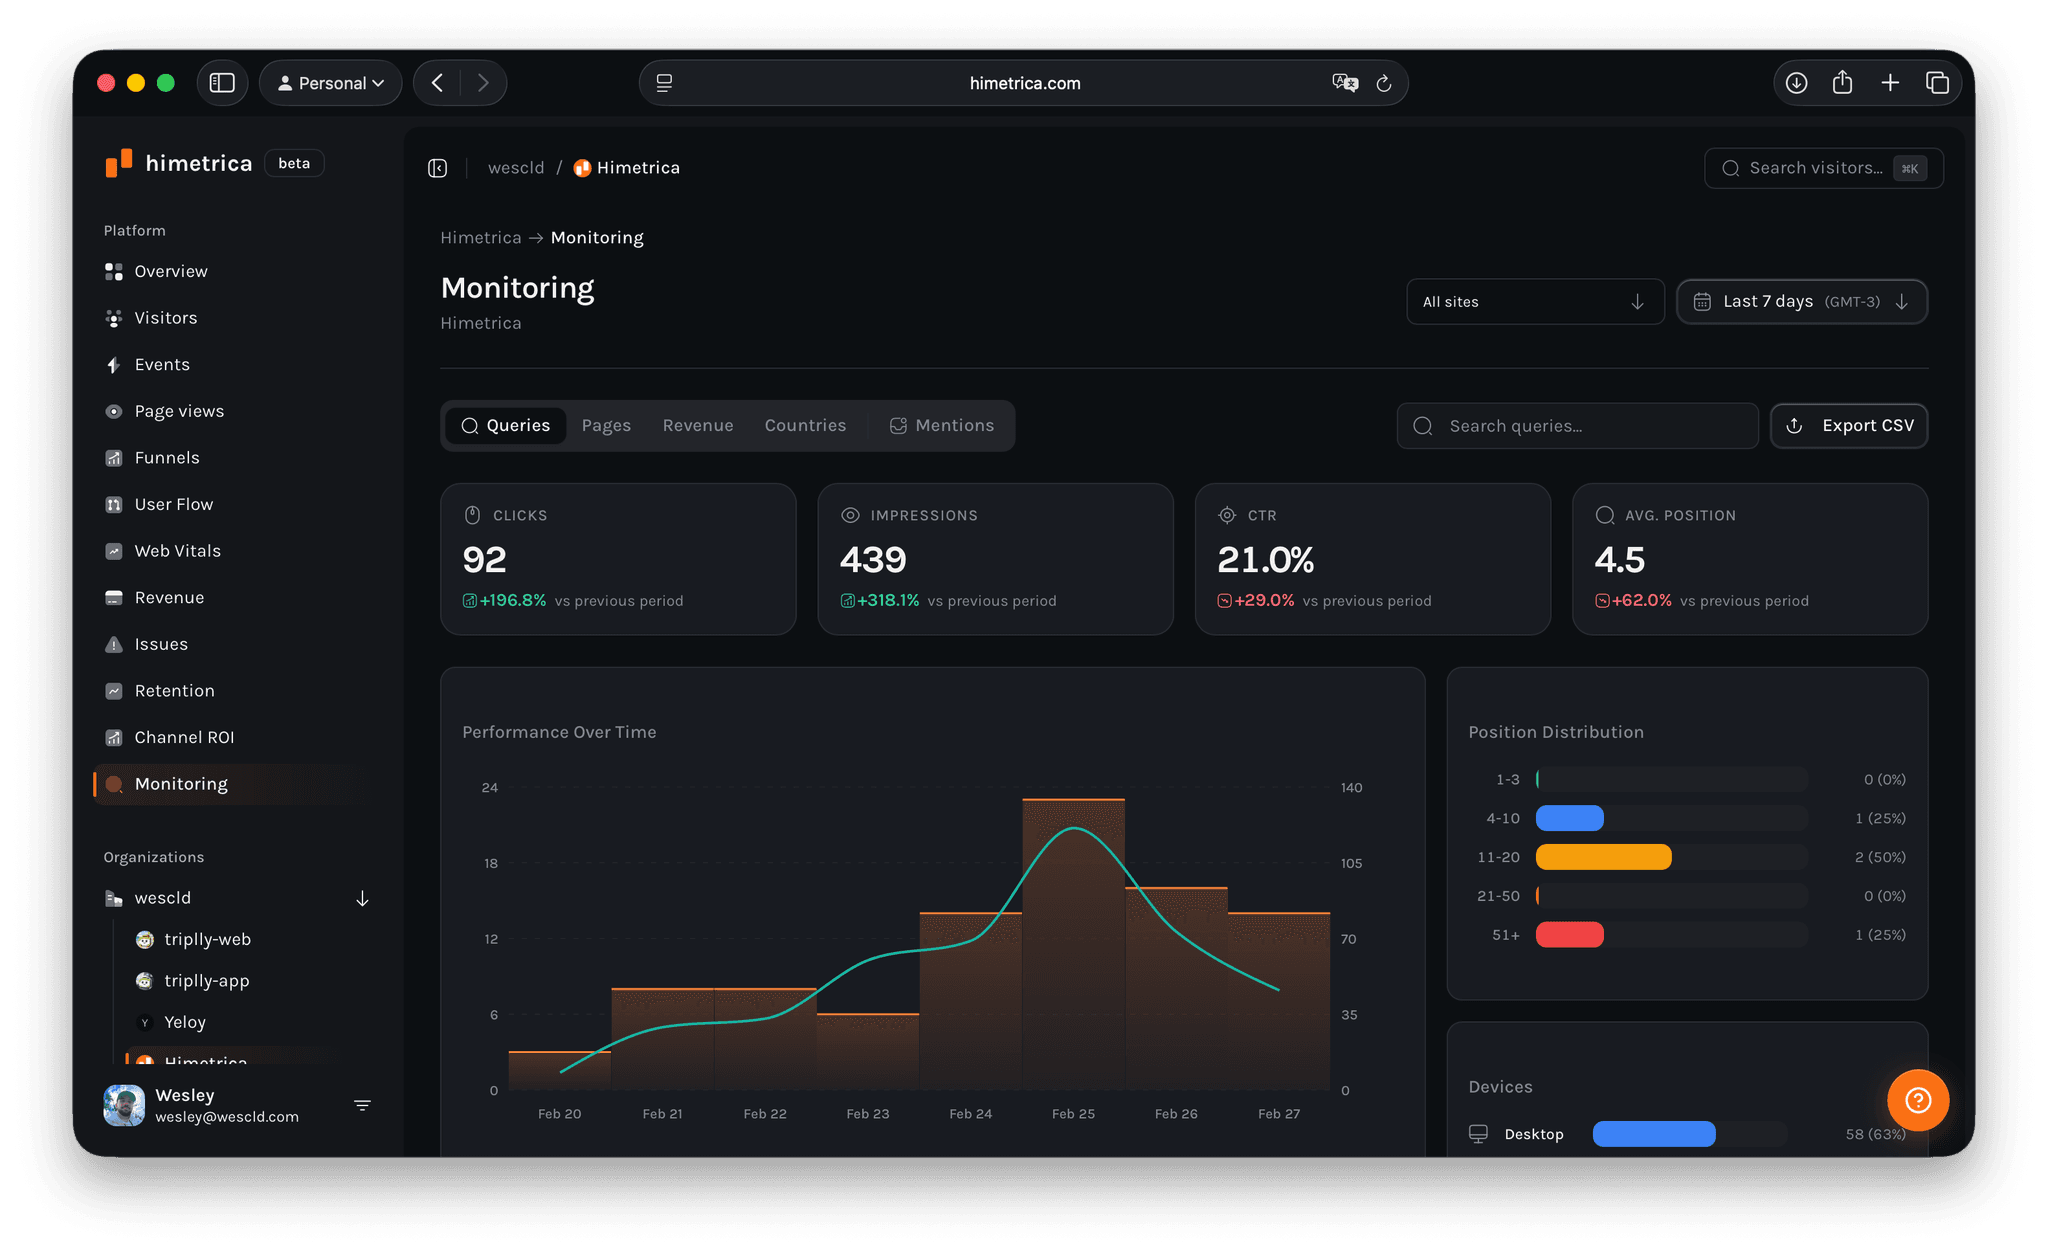The image size is (2048, 1253).
Task: Click Wesley's profile avatar
Action: (124, 1105)
